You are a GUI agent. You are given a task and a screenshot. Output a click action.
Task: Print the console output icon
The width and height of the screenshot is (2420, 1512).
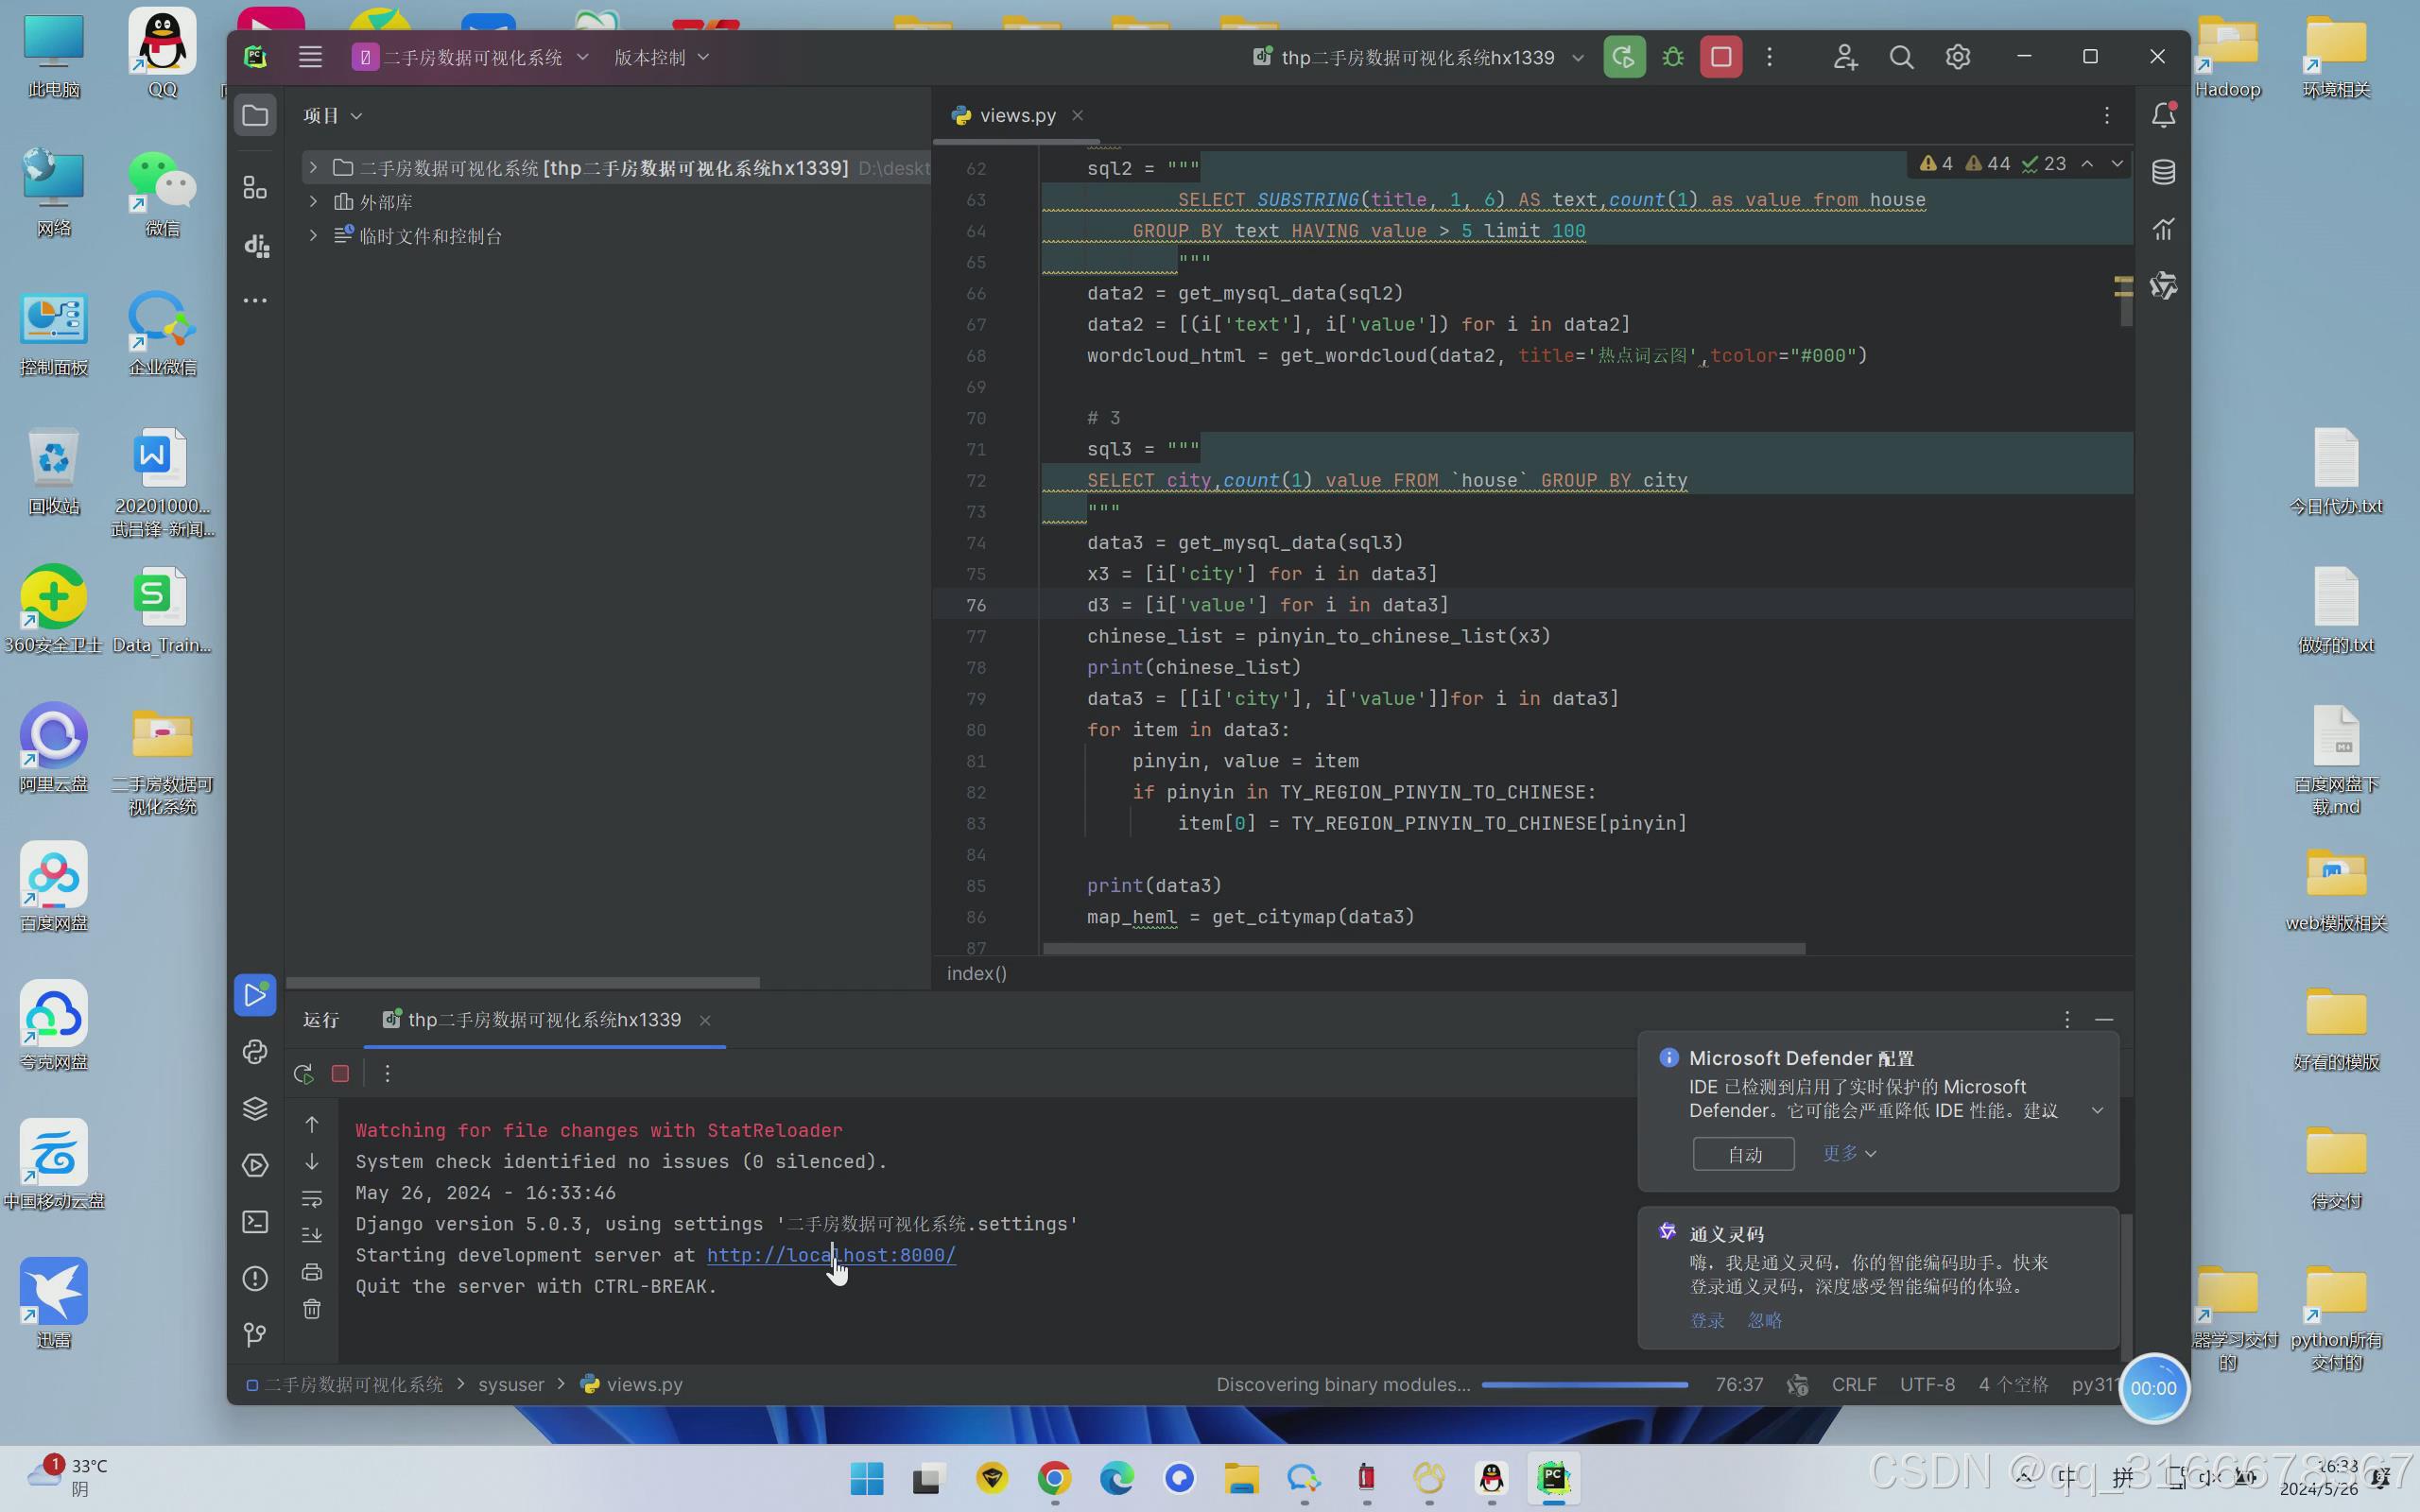tap(312, 1272)
